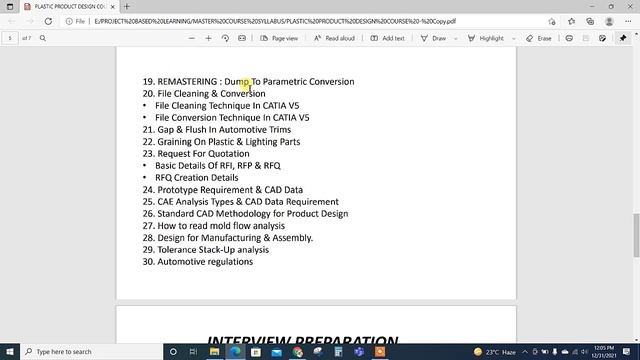The height and width of the screenshot is (360, 640).
Task: Click the Save as icon in PDF toolbar
Action: click(x=602, y=38)
